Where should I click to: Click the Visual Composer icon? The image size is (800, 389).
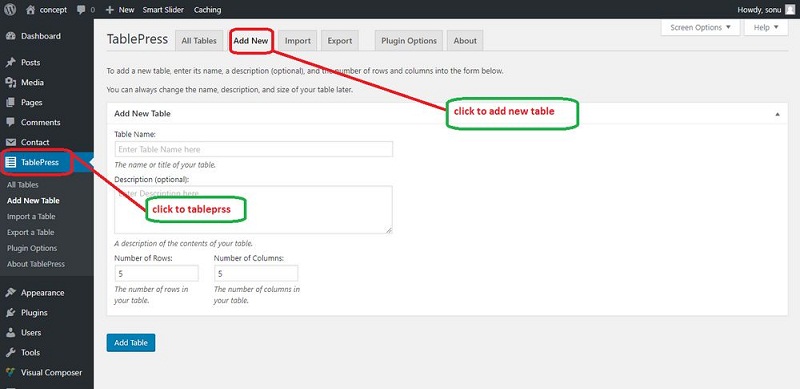(x=11, y=372)
